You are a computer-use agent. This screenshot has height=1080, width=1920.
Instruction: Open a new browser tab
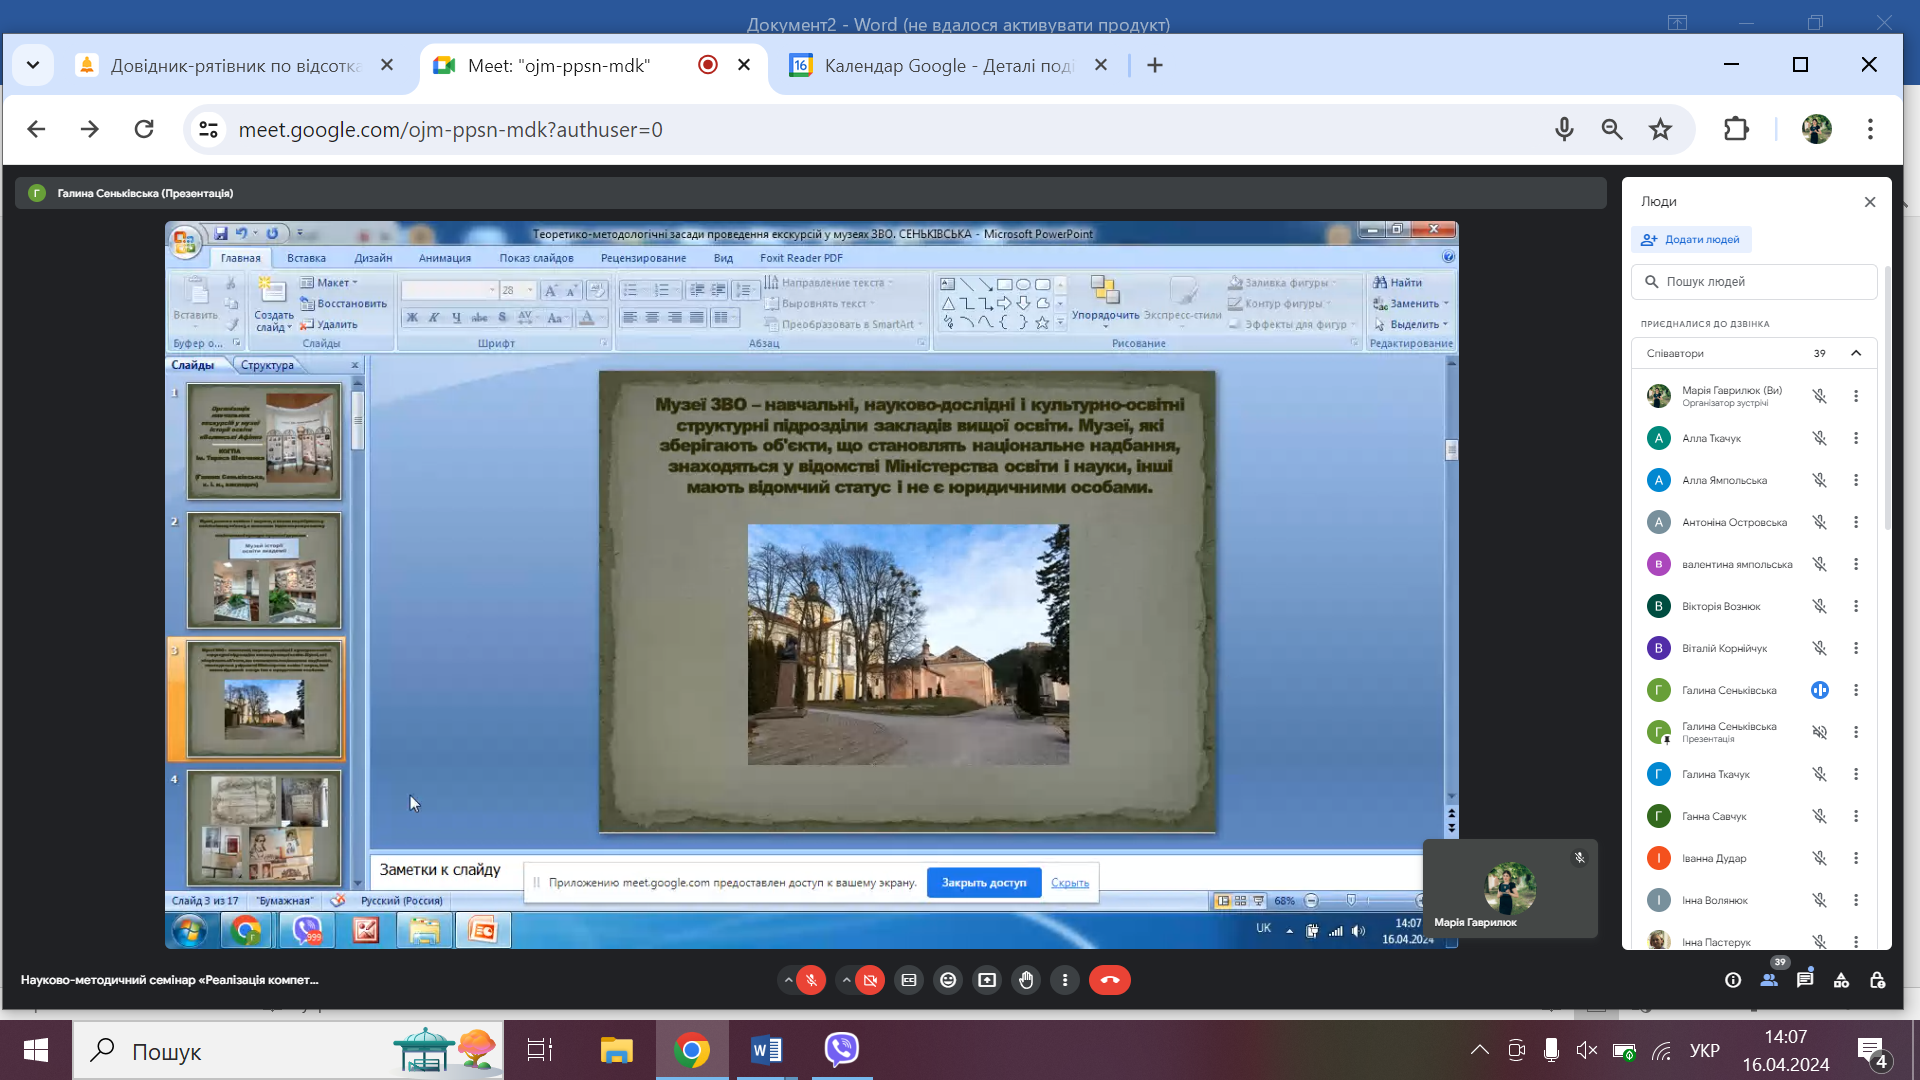pos(1155,65)
